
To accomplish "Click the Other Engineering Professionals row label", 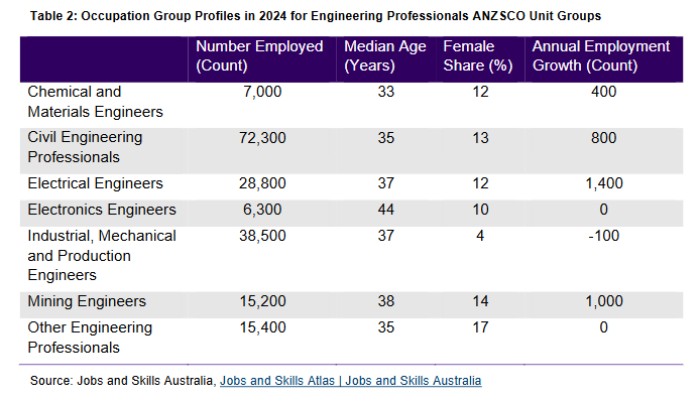I will tap(90, 337).
